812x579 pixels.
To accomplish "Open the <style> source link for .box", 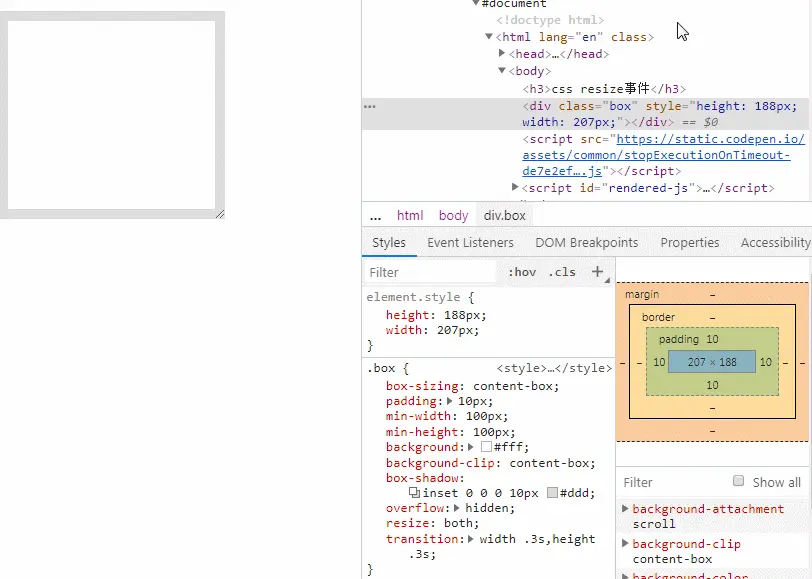I will (554, 368).
